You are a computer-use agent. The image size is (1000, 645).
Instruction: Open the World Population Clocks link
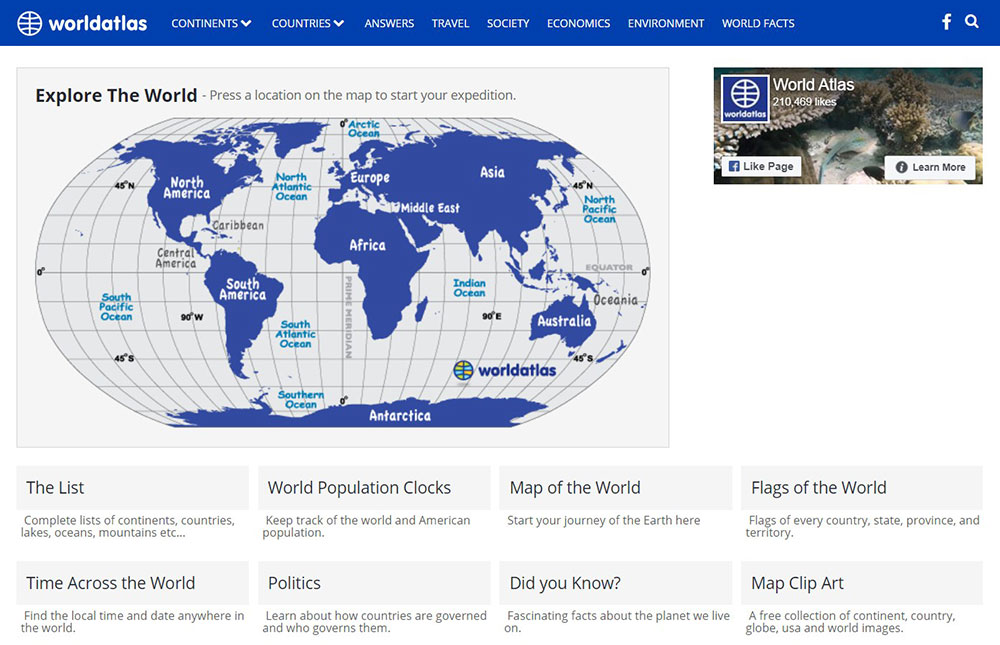[359, 488]
